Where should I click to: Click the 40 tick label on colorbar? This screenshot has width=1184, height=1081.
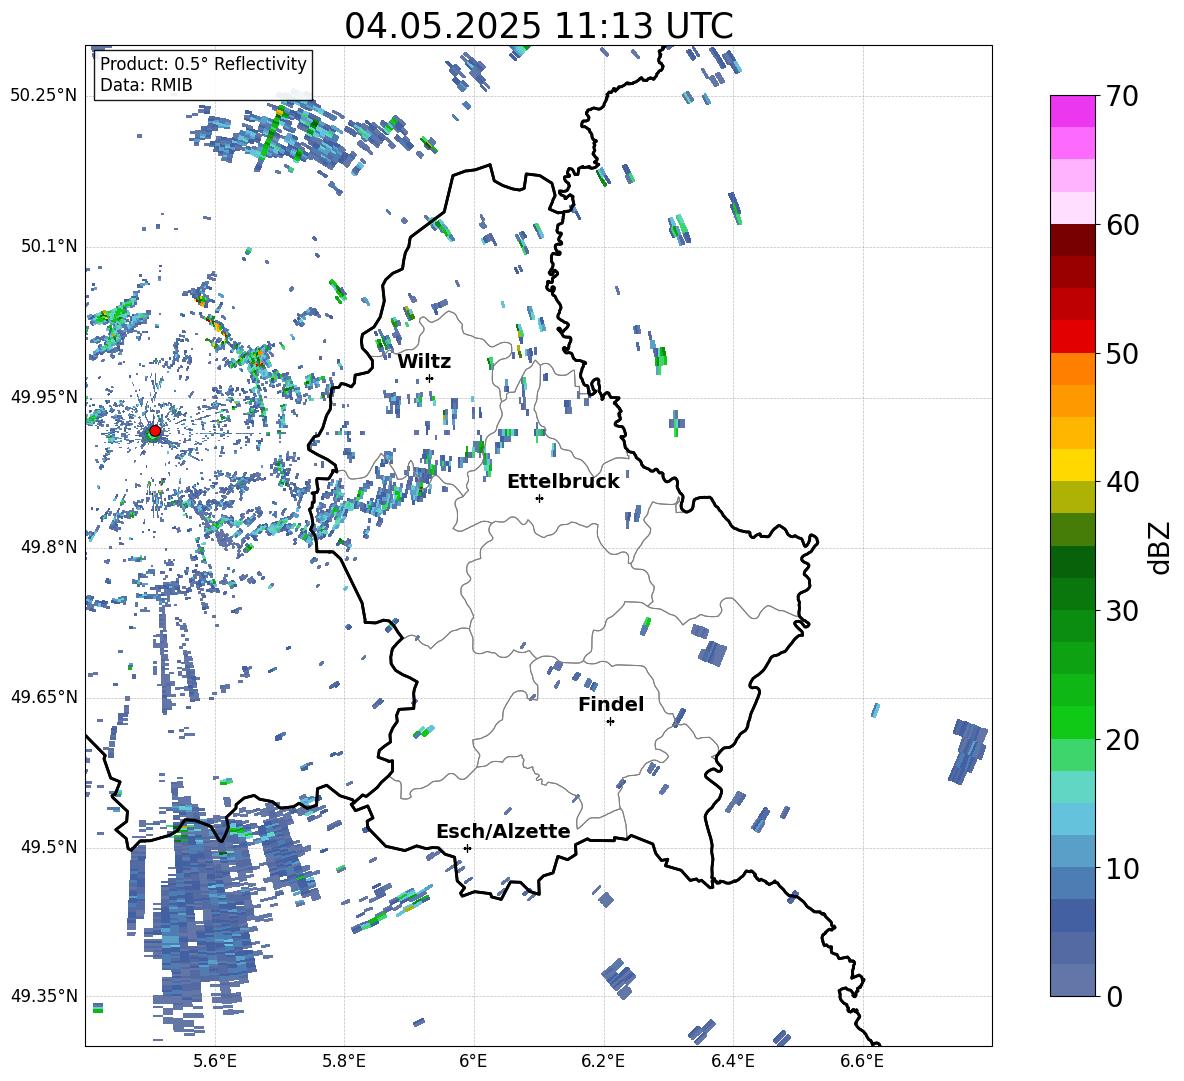(1121, 482)
